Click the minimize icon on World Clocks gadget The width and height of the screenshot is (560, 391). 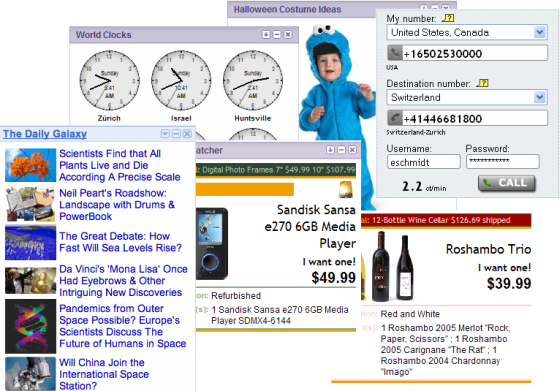277,34
